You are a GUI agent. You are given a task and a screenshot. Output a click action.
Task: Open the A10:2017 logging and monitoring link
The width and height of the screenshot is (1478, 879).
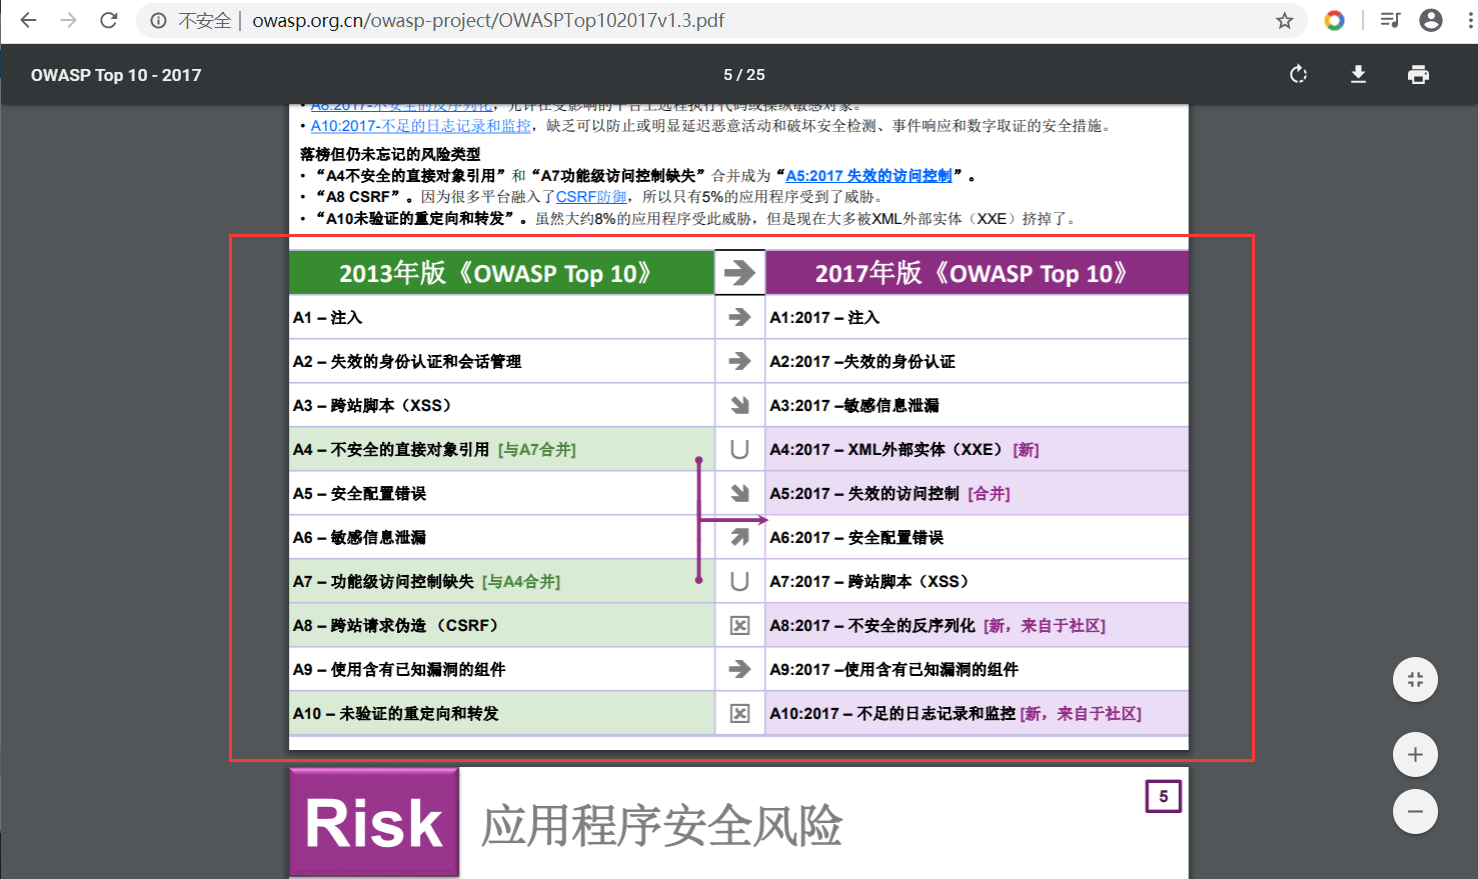pos(421,126)
